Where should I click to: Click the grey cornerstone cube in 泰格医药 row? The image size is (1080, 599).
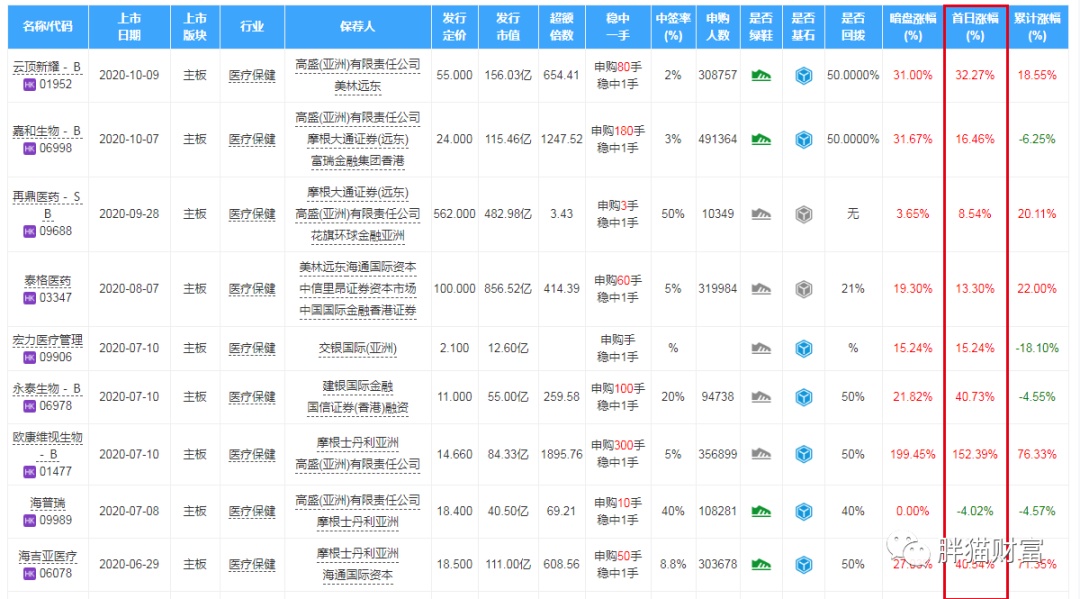803,288
